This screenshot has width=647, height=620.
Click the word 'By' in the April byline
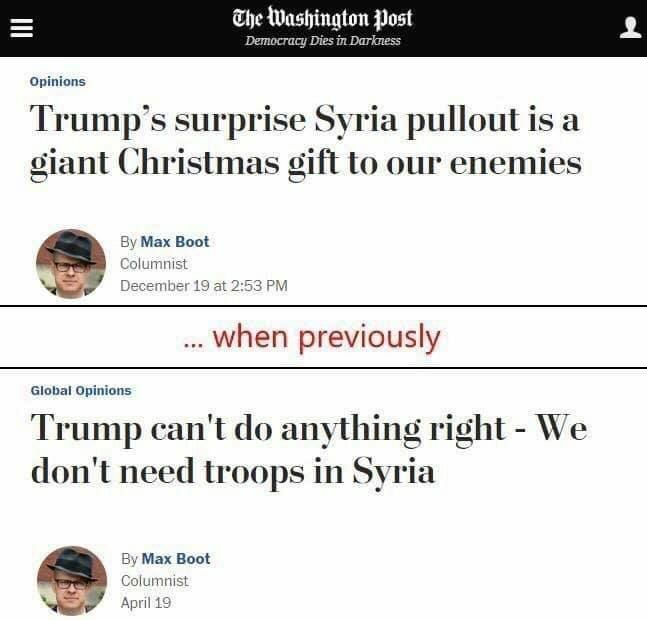click(x=129, y=559)
